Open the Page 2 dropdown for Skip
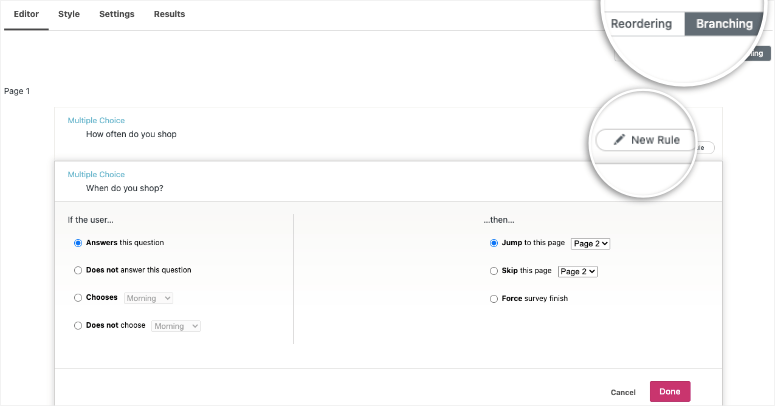Image resolution: width=775 pixels, height=406 pixels. pos(578,271)
